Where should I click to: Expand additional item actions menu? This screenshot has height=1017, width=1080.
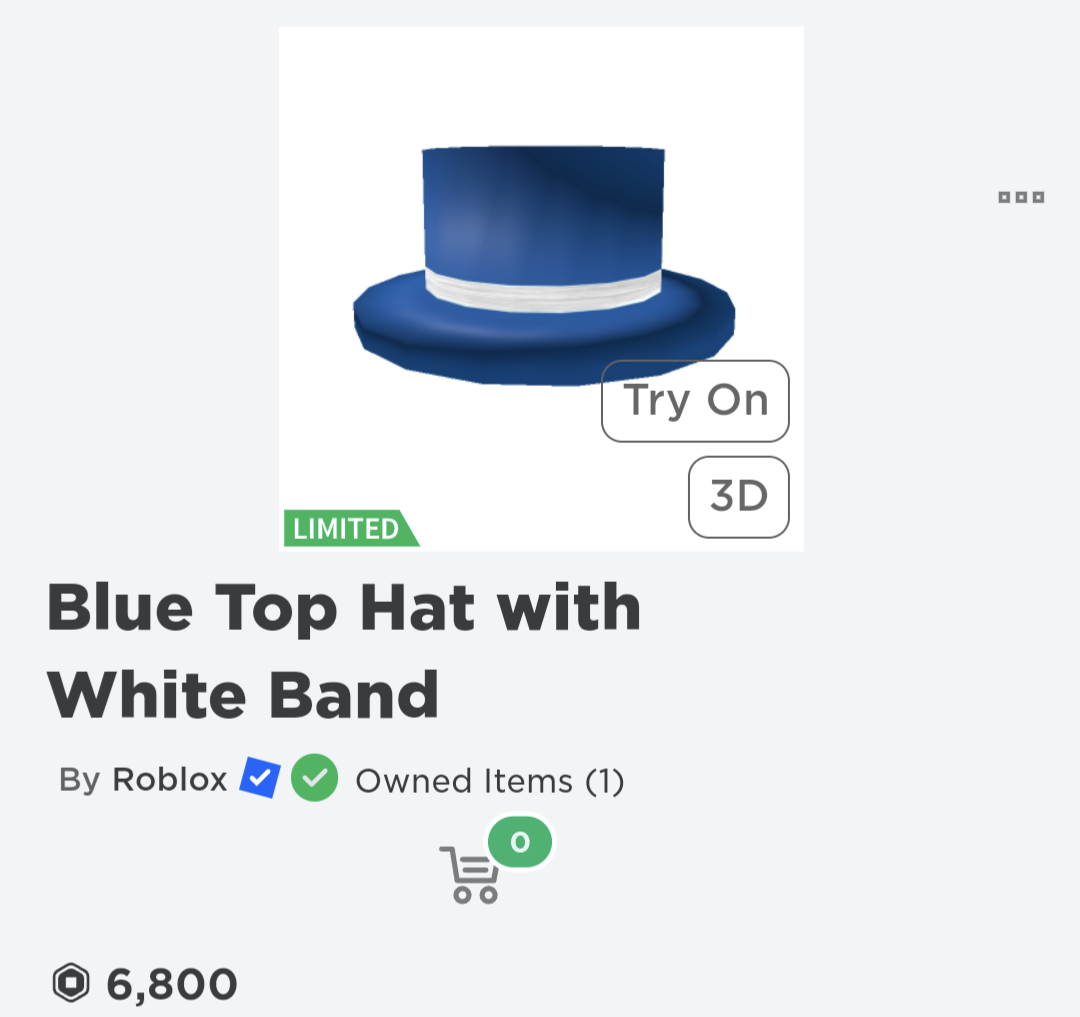1019,197
